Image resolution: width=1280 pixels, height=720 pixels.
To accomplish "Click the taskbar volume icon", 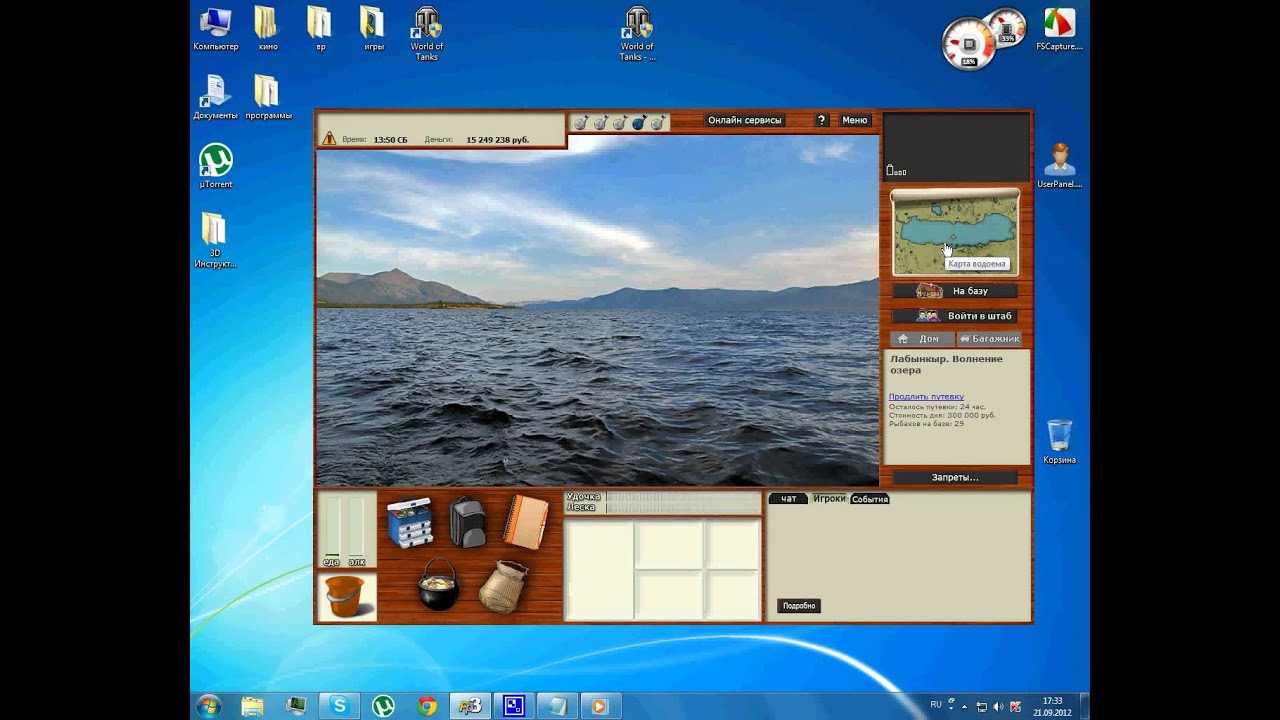I will pos(998,706).
